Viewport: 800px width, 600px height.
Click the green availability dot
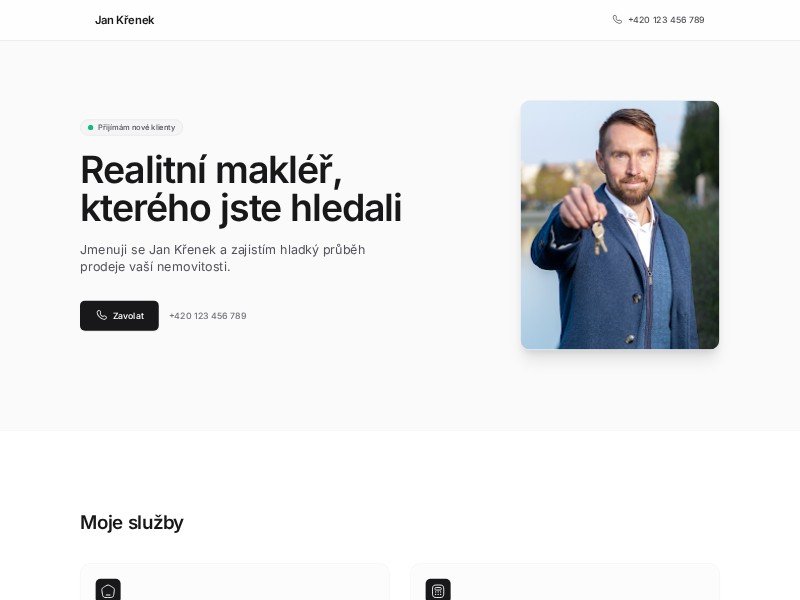[90, 128]
